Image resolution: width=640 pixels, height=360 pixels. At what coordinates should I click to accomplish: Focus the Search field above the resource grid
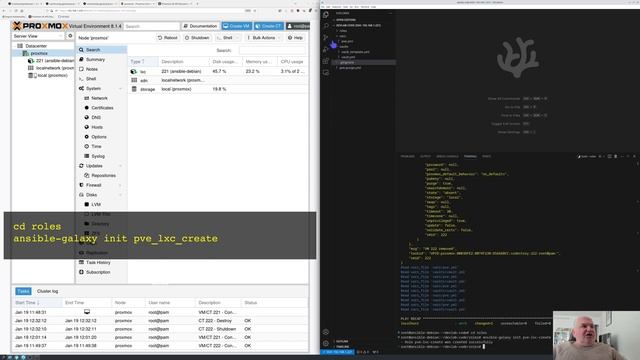(272, 50)
